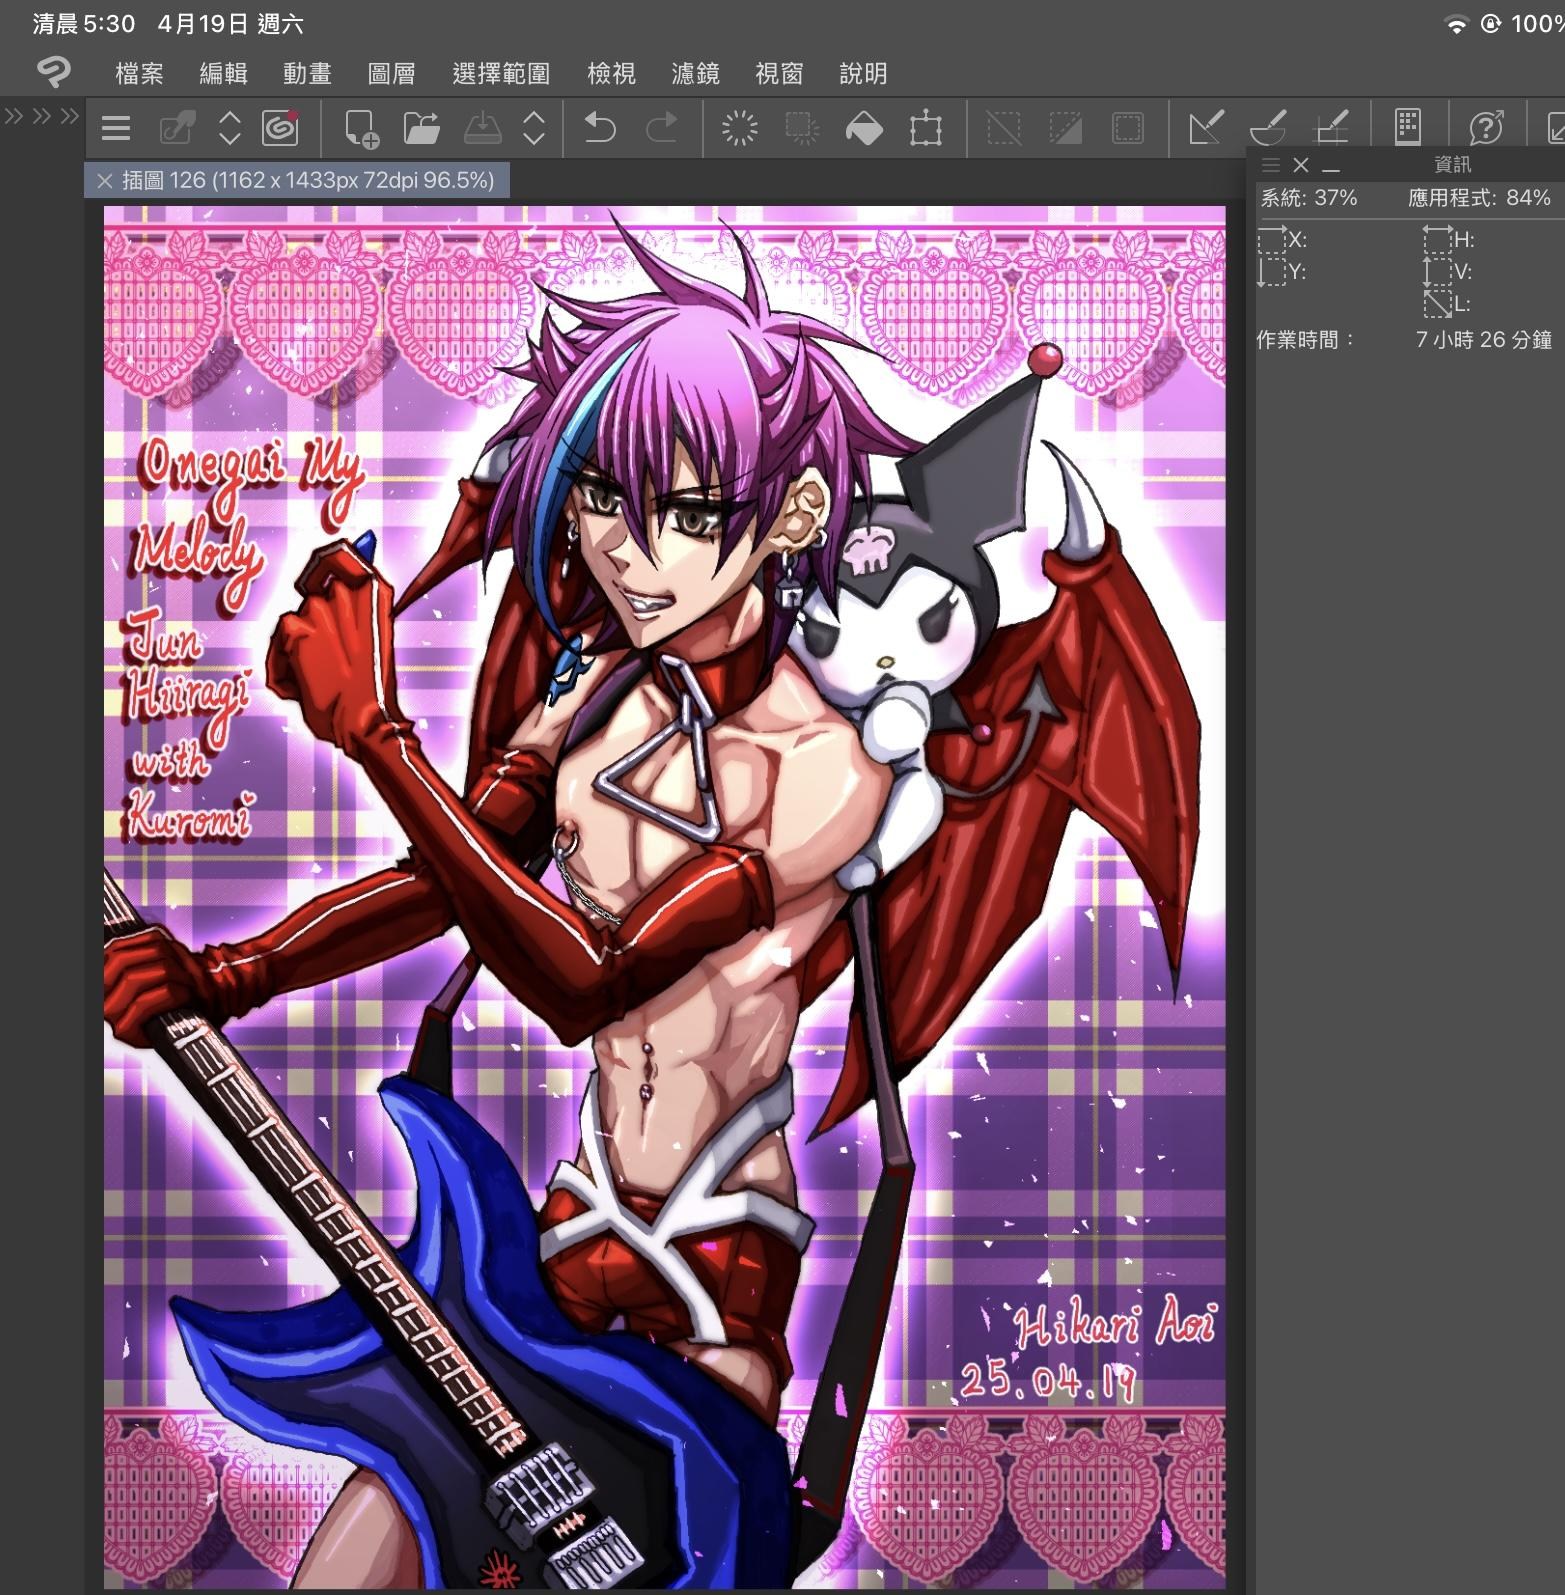Click the Clear (dotted circle) icon
This screenshot has height=1595, width=1565.
pos(740,128)
